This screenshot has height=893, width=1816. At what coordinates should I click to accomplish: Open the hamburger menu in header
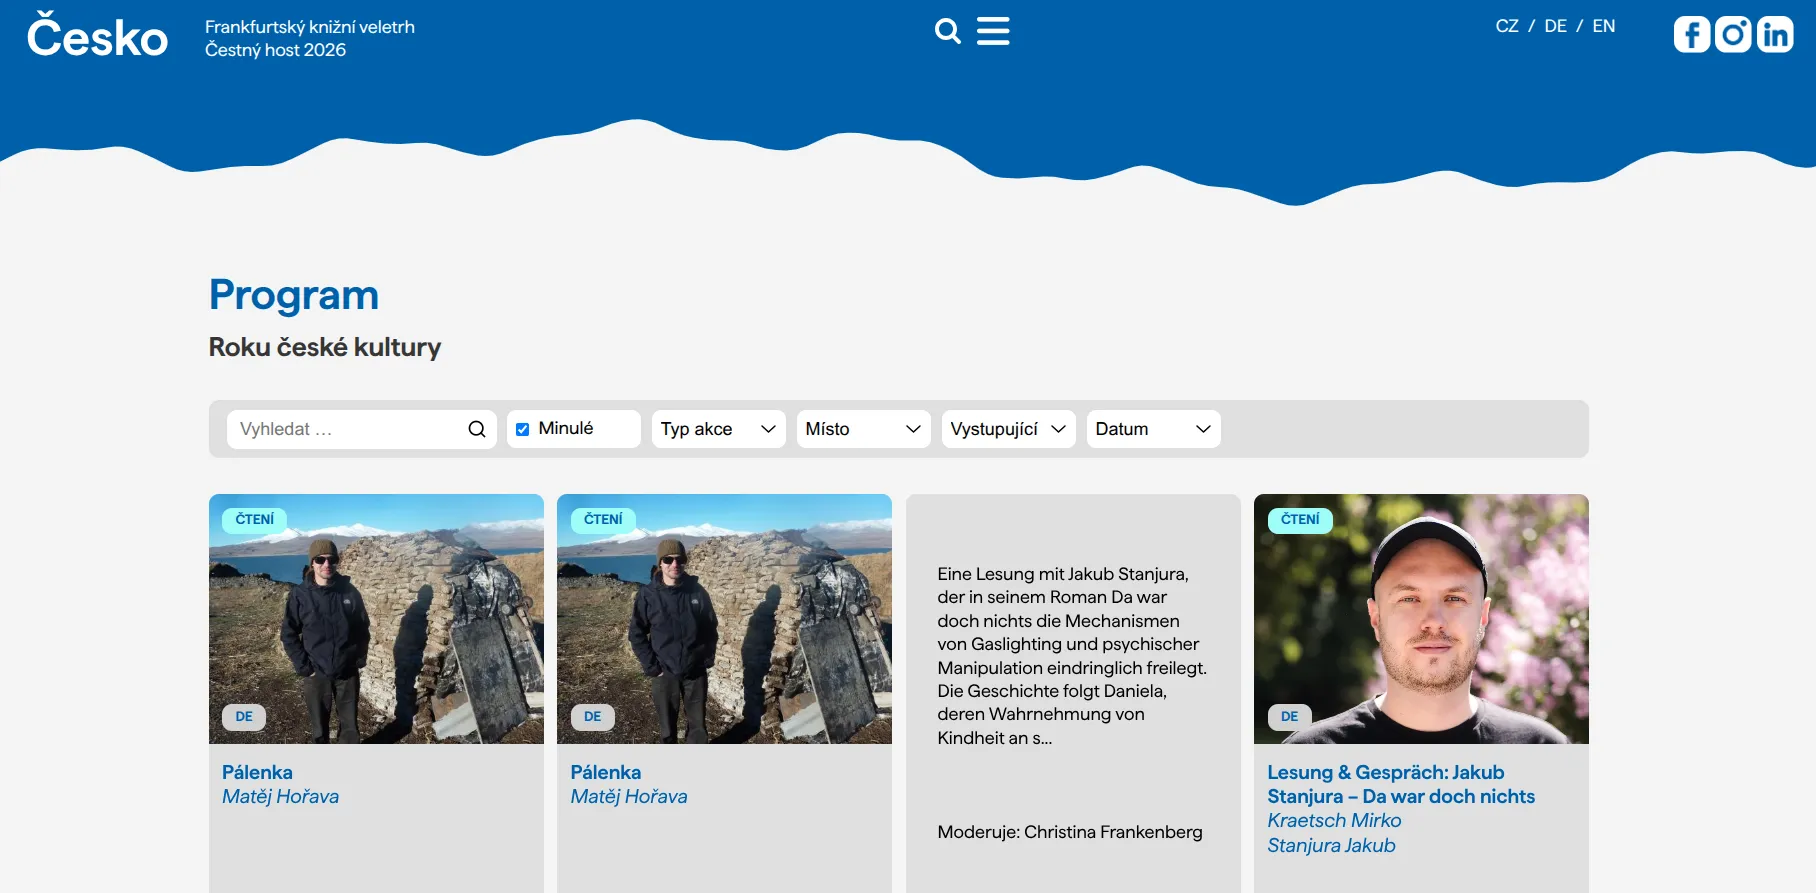(x=993, y=31)
